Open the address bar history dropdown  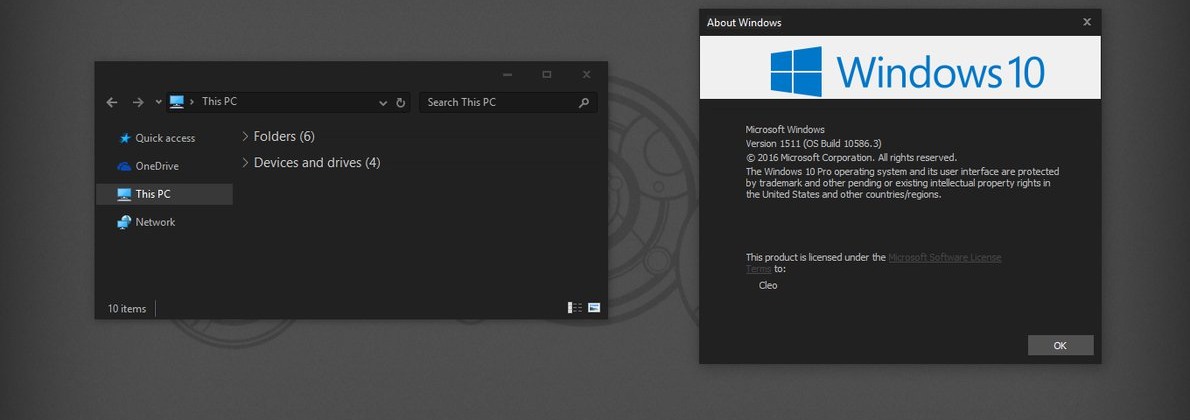[x=383, y=103]
